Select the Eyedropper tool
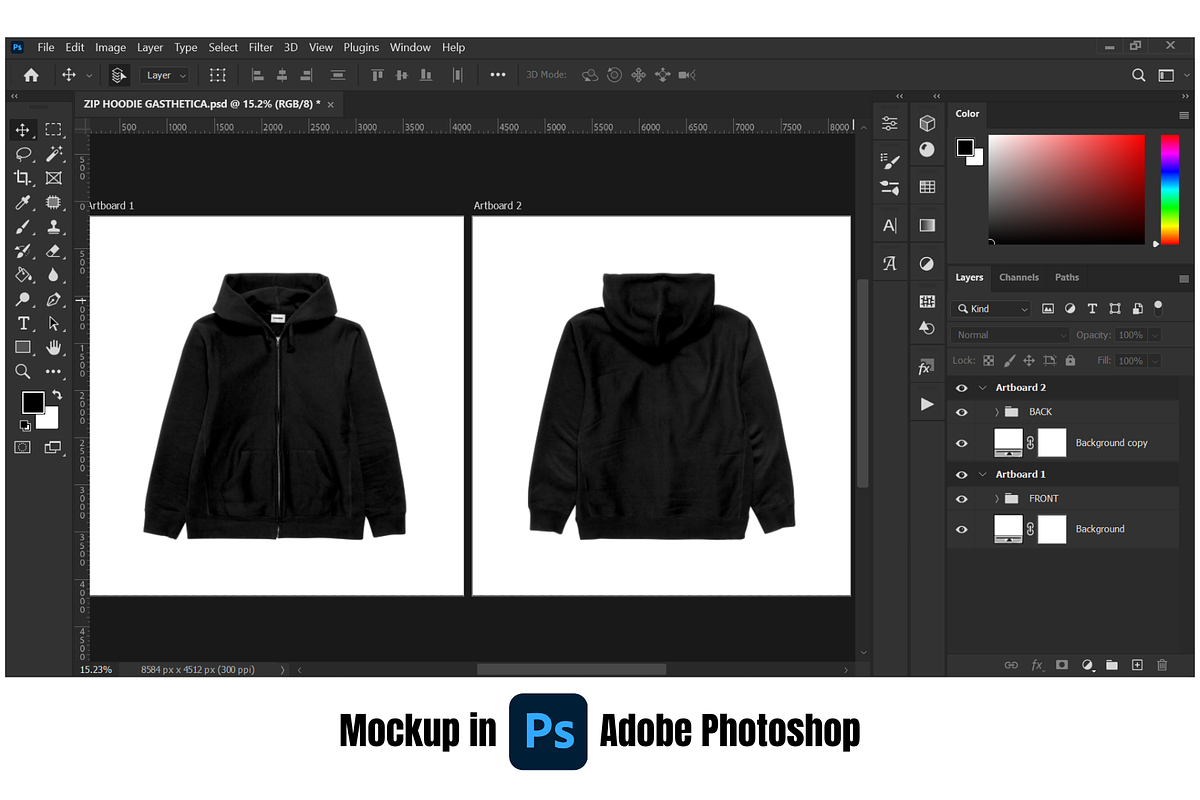Viewport: 1200px width, 800px height. (x=23, y=203)
